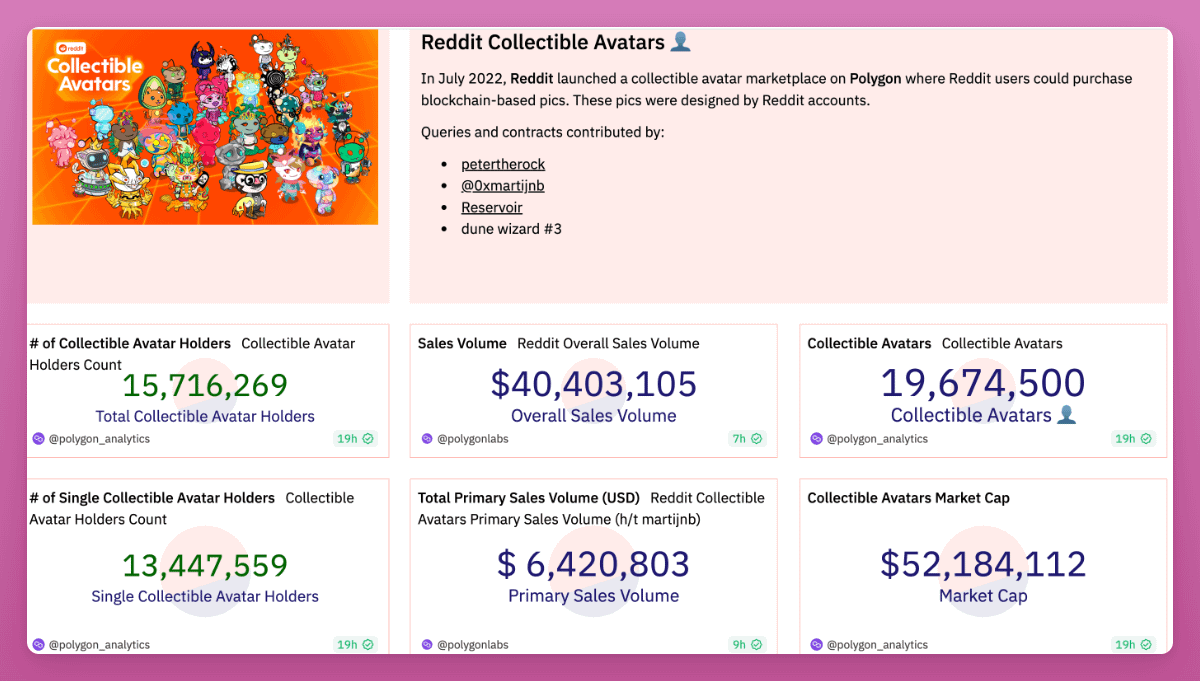The height and width of the screenshot is (681, 1200).
Task: Click polygon_analytics avatar icon under Total Collectible Avatar Holders
Action: [38, 439]
